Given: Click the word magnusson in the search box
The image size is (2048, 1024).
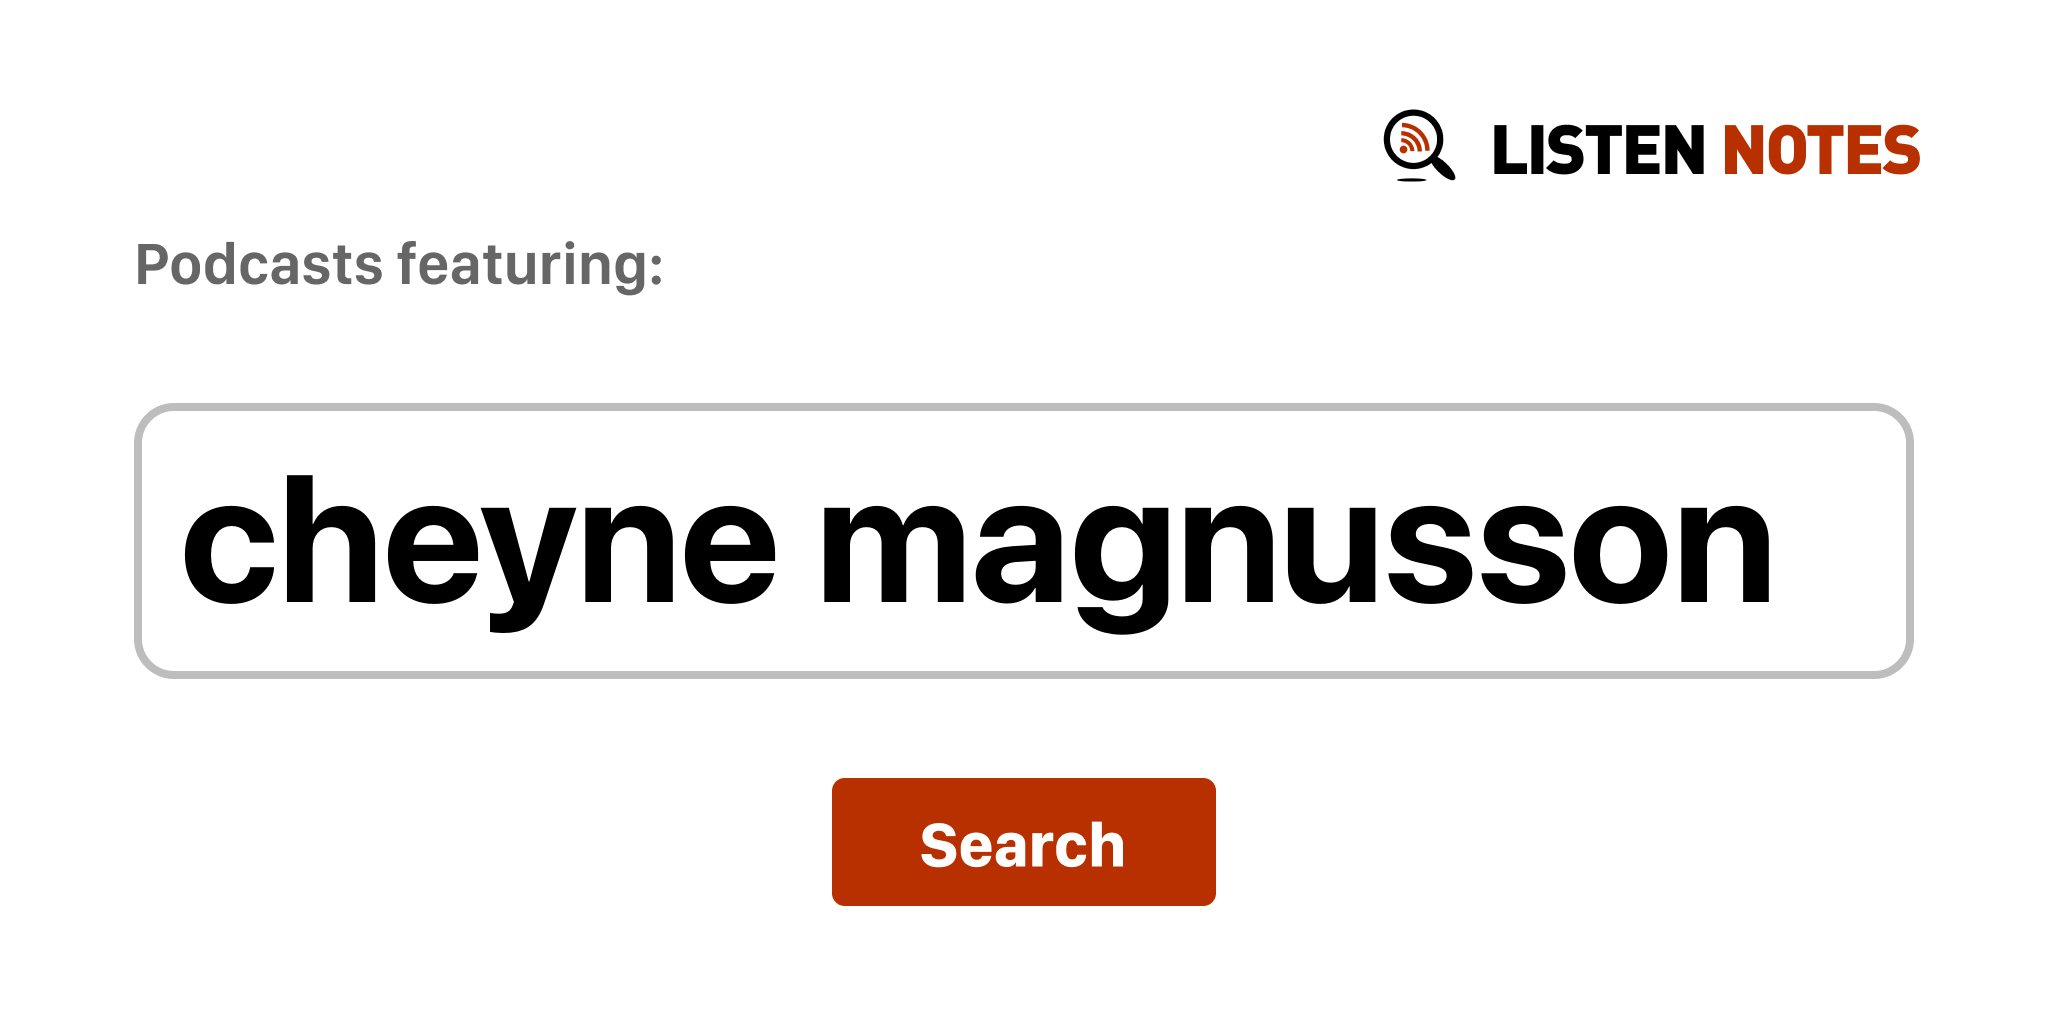Looking at the screenshot, I should 1296,553.
